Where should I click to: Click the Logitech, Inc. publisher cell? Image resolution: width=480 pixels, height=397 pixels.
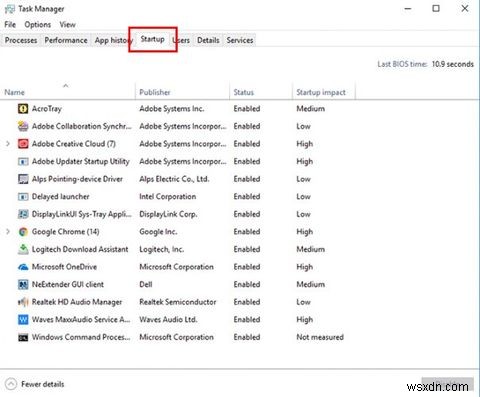[x=162, y=249]
